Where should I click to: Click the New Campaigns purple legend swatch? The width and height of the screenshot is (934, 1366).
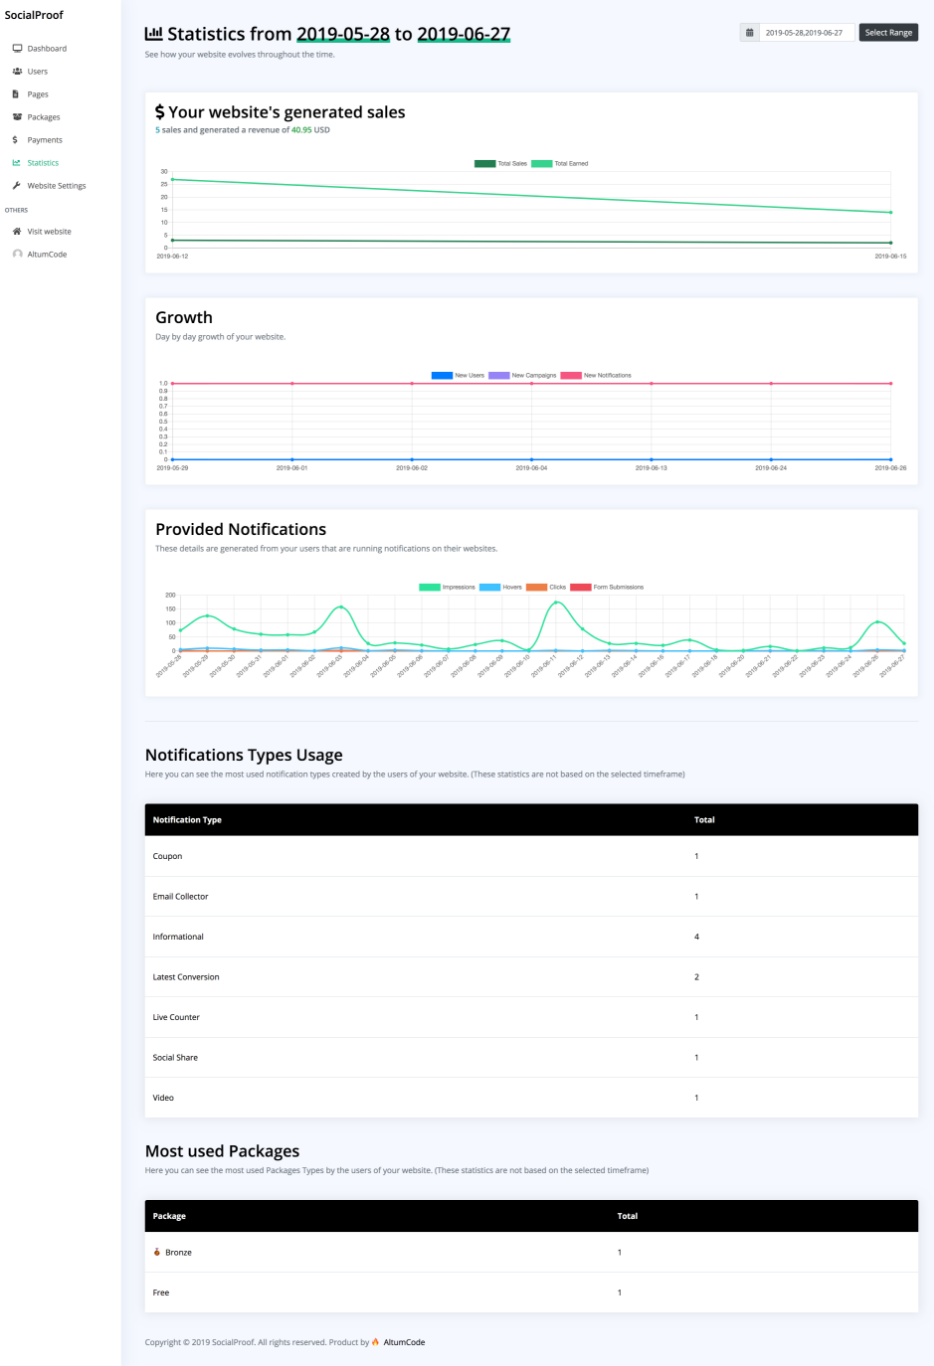pos(499,376)
